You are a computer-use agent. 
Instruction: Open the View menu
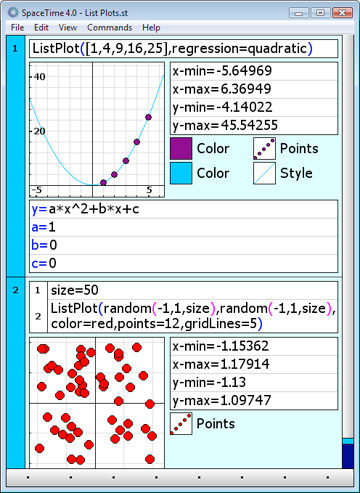(x=68, y=27)
